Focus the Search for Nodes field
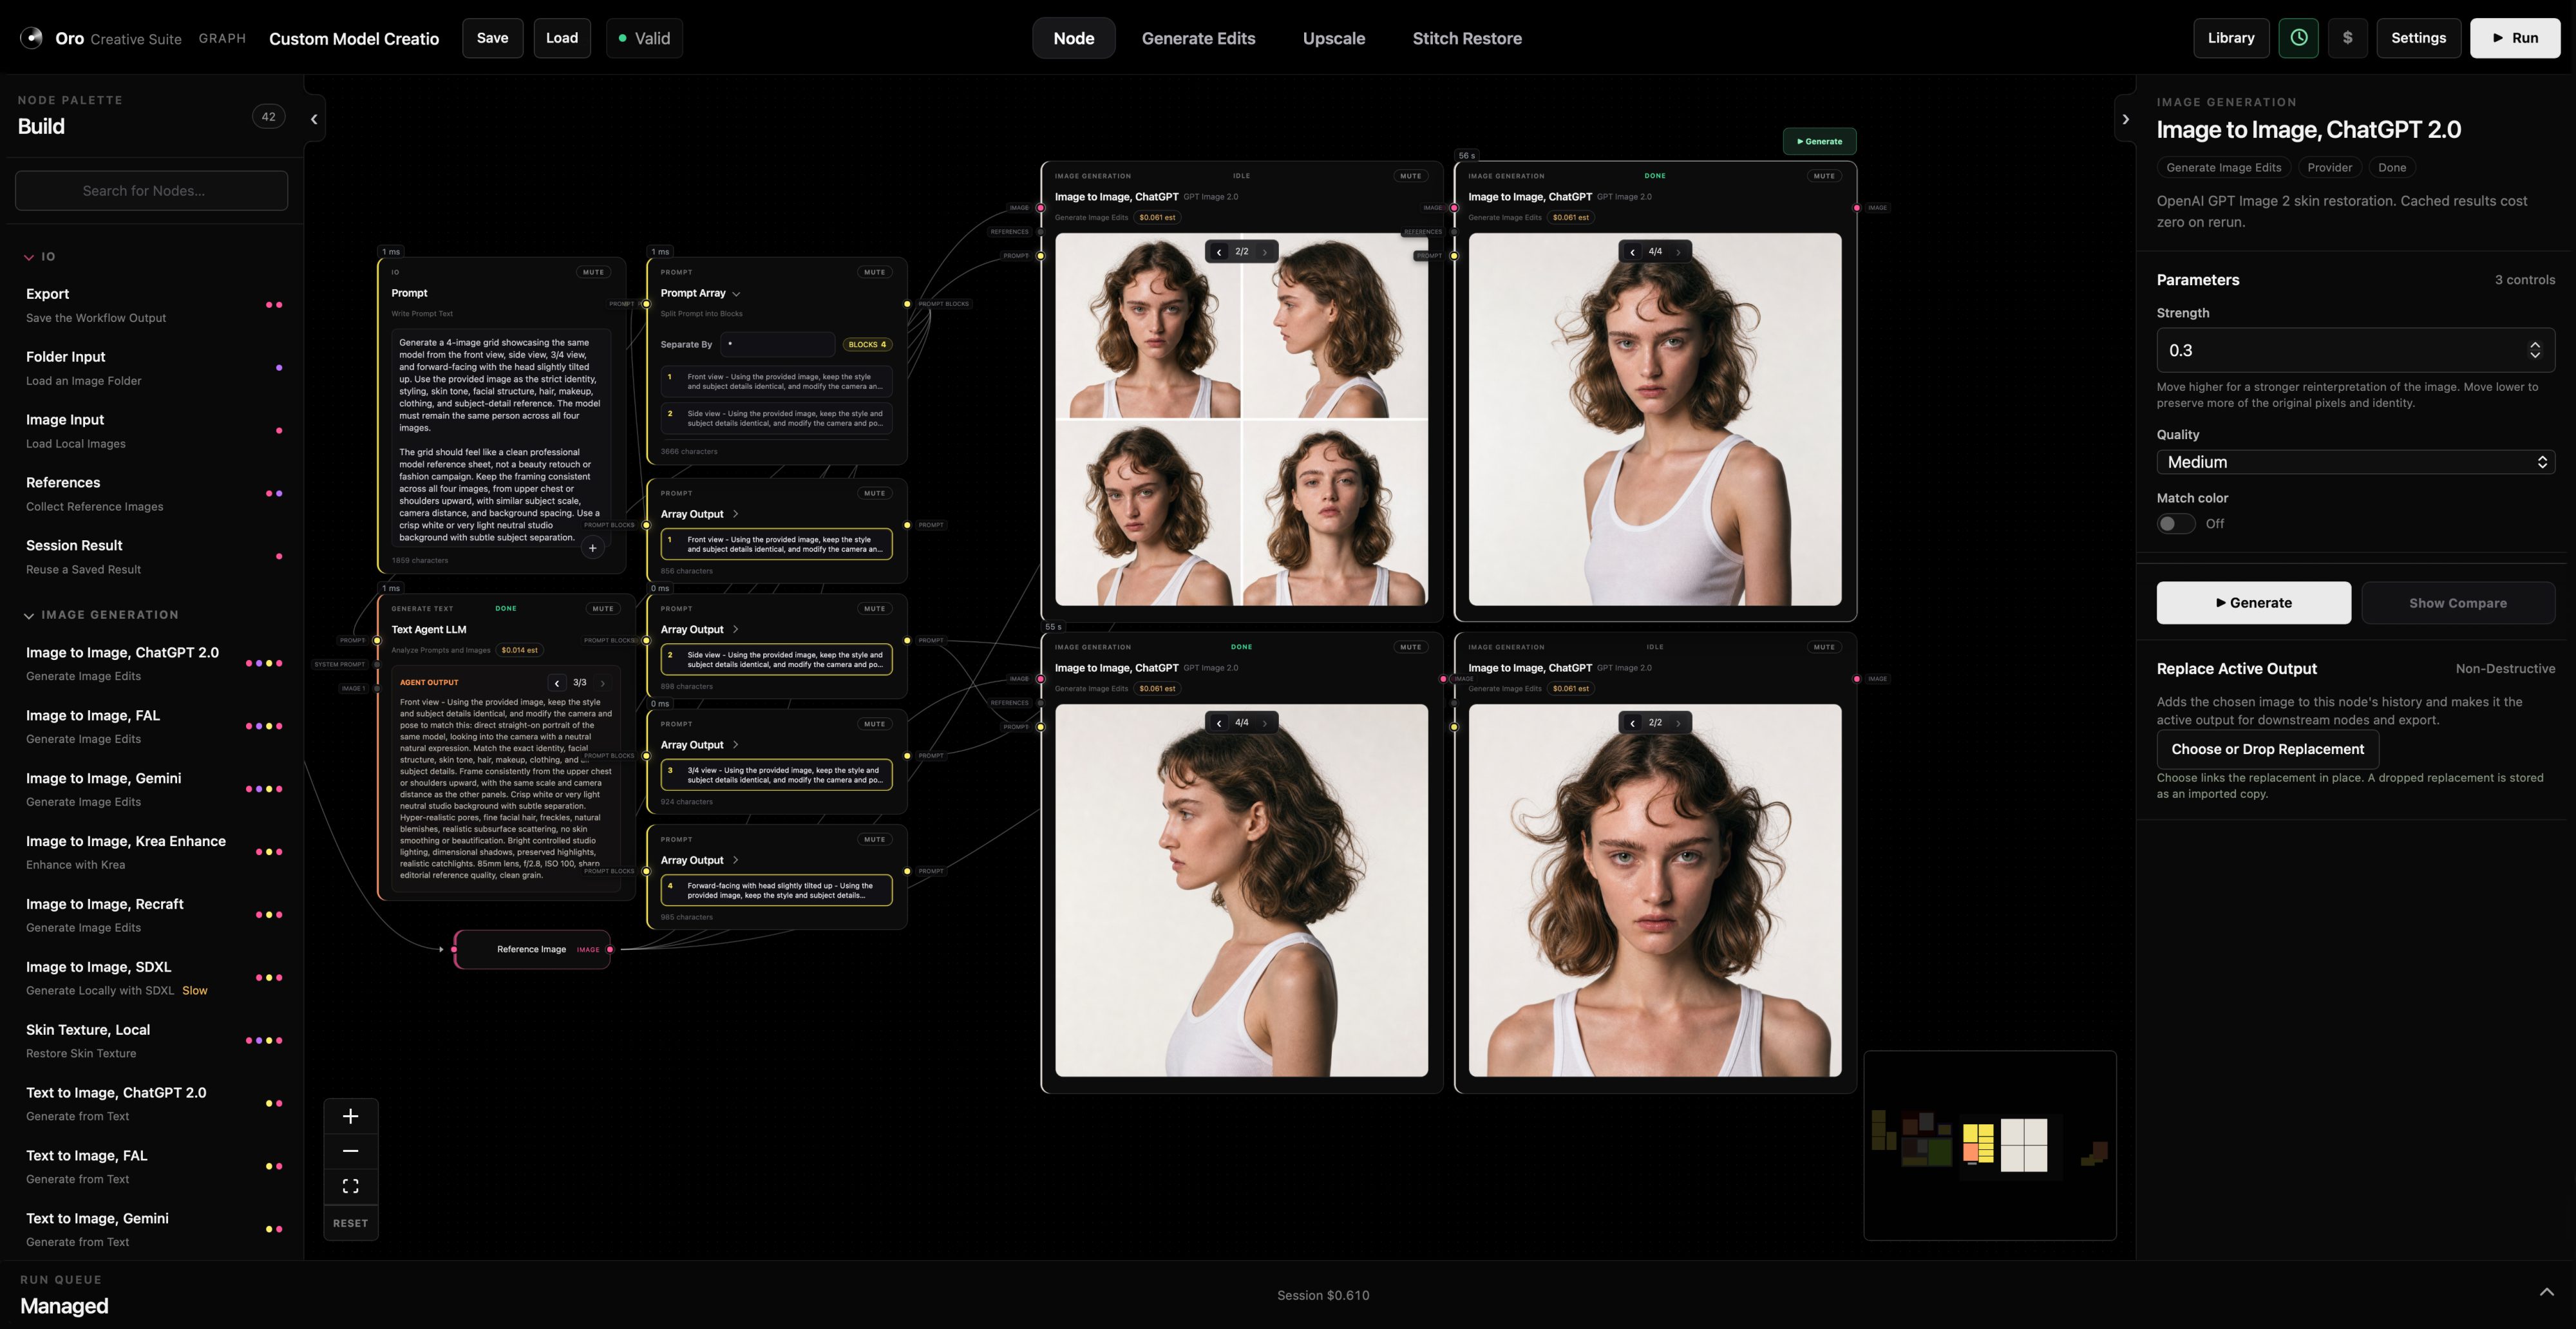 151,190
